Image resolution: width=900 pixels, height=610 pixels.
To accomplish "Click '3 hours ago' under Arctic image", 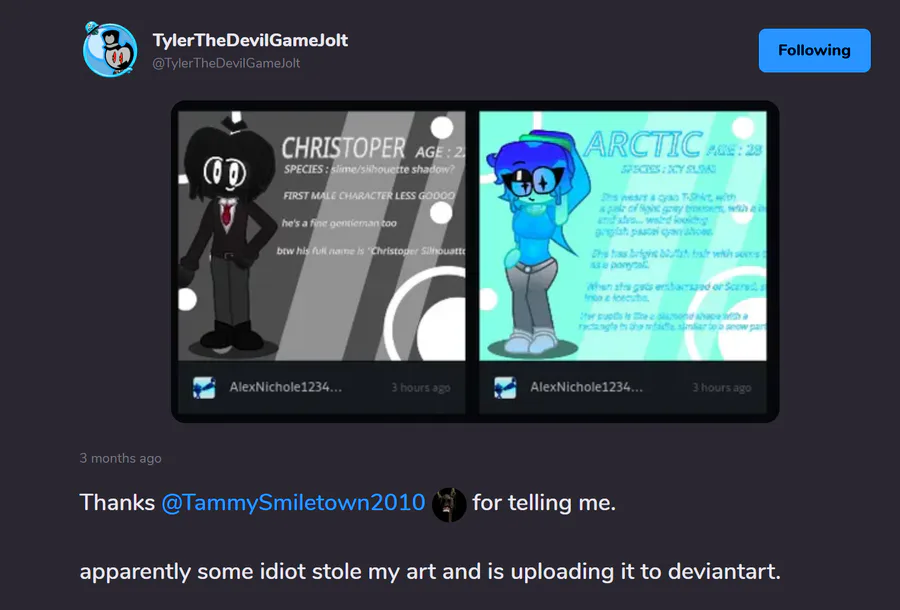I will (721, 388).
